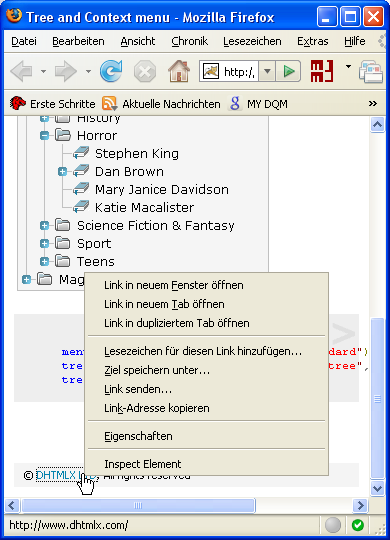Open the Datei menu
The width and height of the screenshot is (390, 540).
pos(24,41)
